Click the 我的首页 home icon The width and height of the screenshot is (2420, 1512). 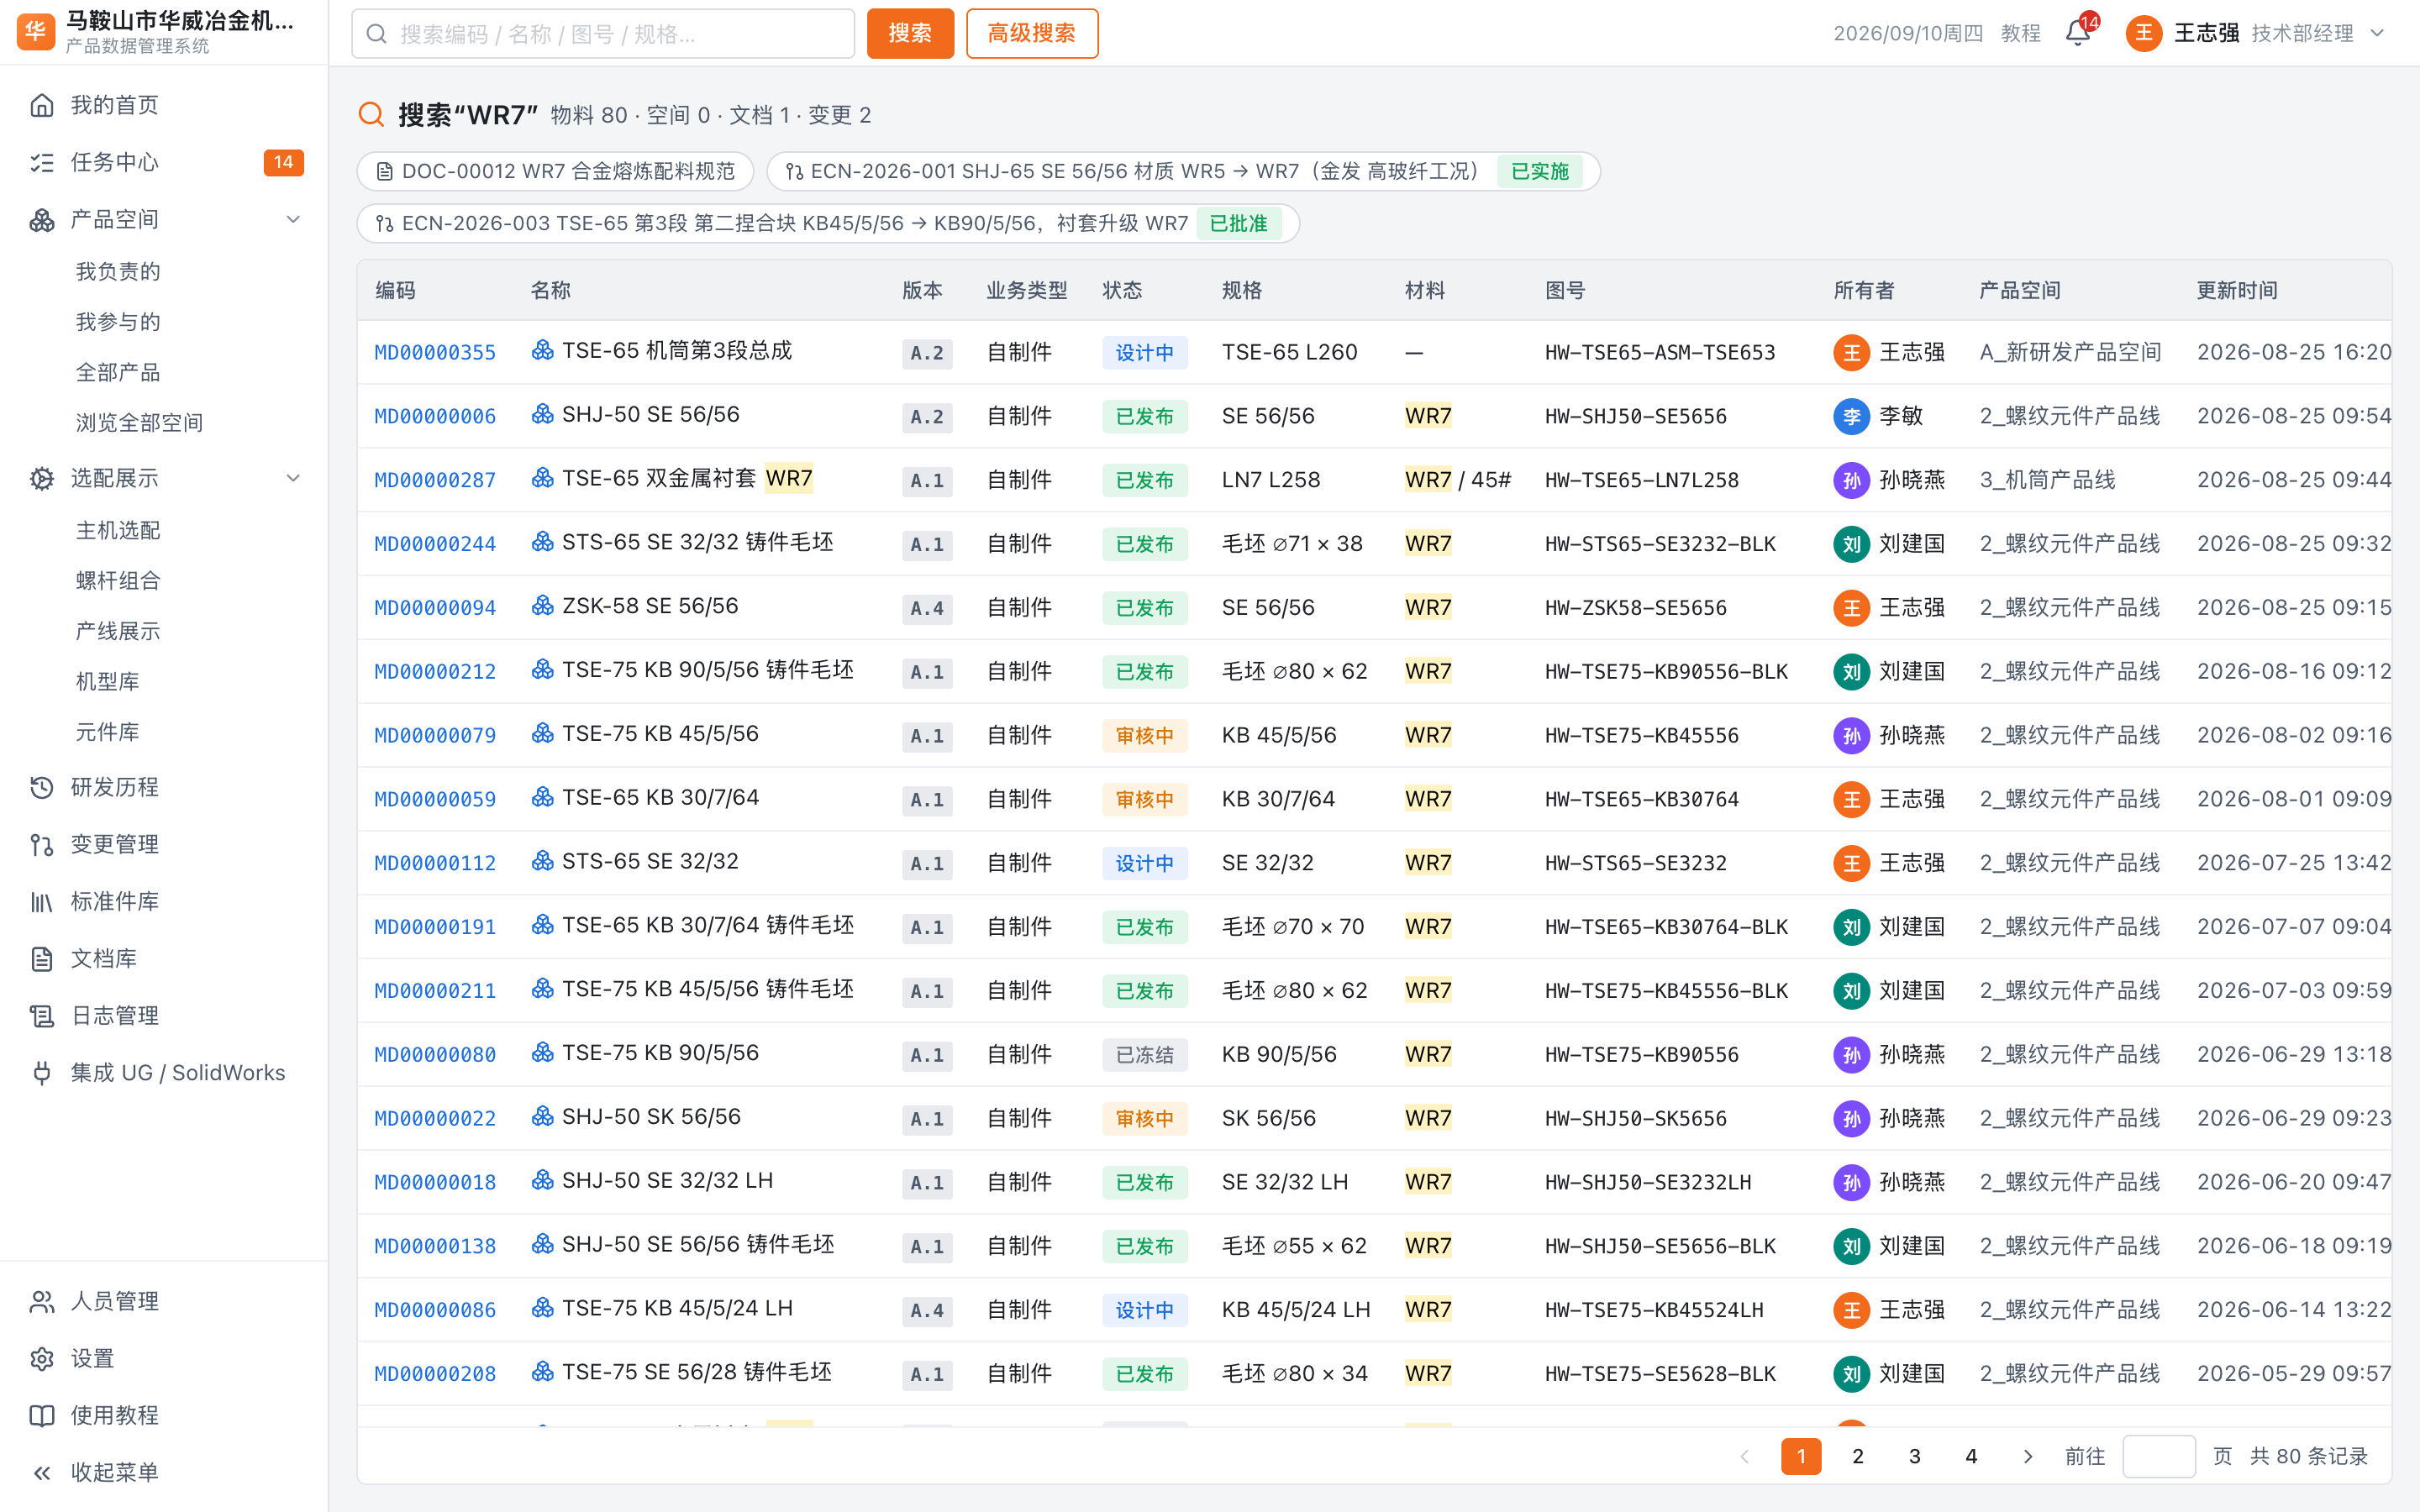tap(42, 105)
